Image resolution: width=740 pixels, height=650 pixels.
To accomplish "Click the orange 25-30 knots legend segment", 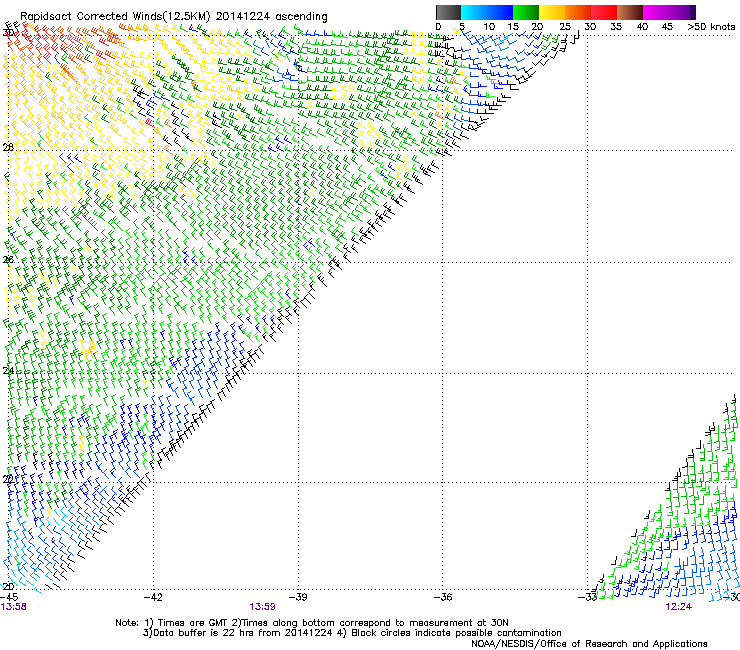I will pos(578,12).
